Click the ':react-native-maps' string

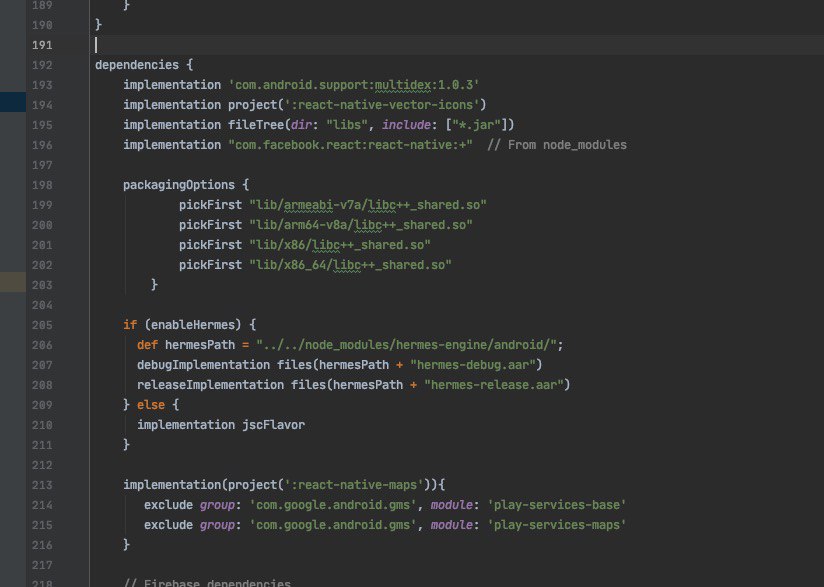(354, 485)
